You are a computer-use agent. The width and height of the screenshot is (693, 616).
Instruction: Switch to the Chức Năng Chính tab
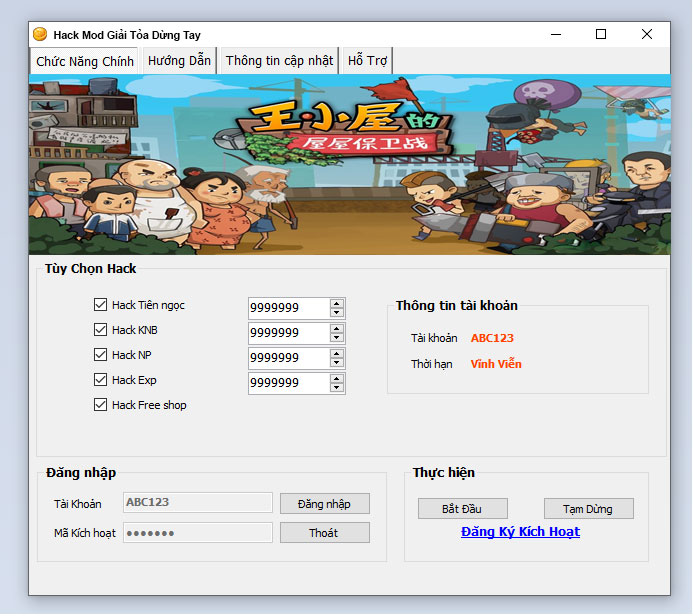click(x=84, y=61)
